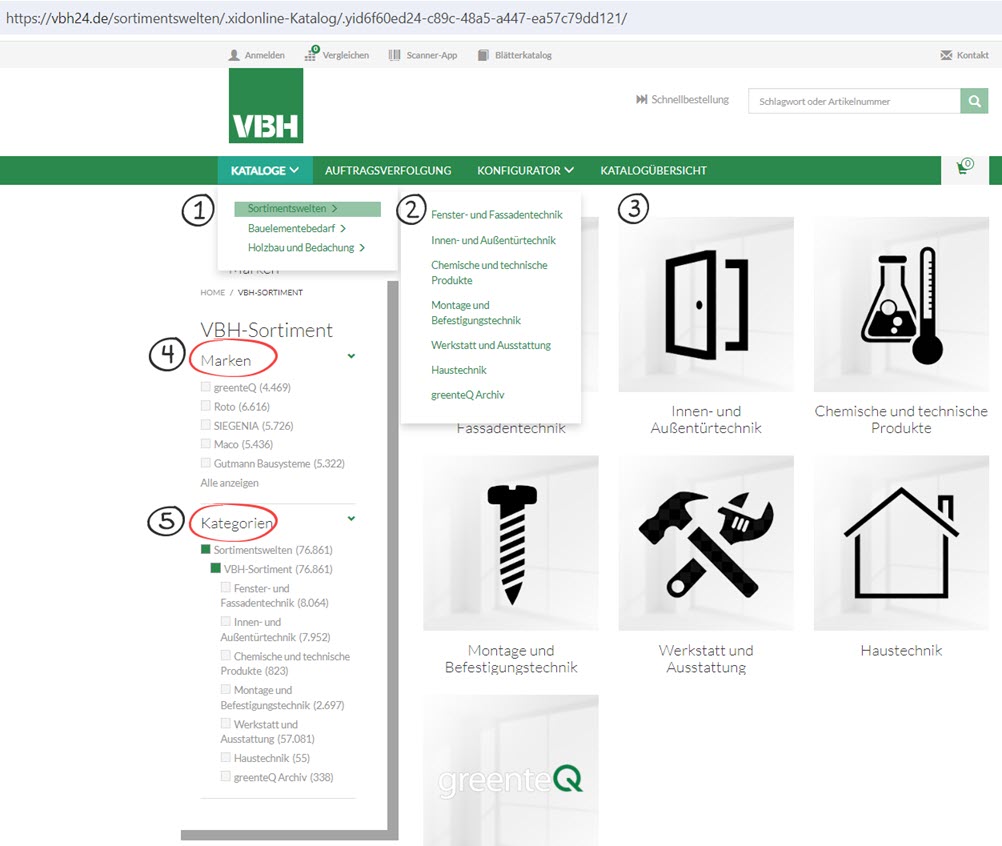
Task: Click the browser address bar URL
Action: click(x=316, y=18)
